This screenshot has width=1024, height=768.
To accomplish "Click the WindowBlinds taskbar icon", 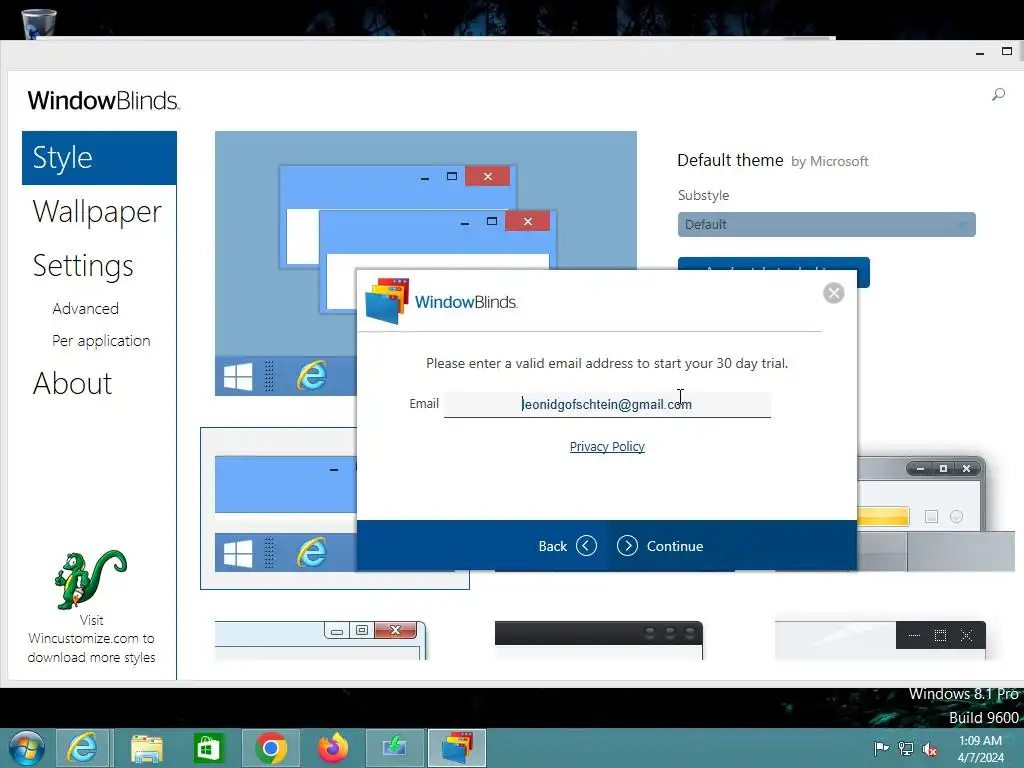I will tap(456, 748).
